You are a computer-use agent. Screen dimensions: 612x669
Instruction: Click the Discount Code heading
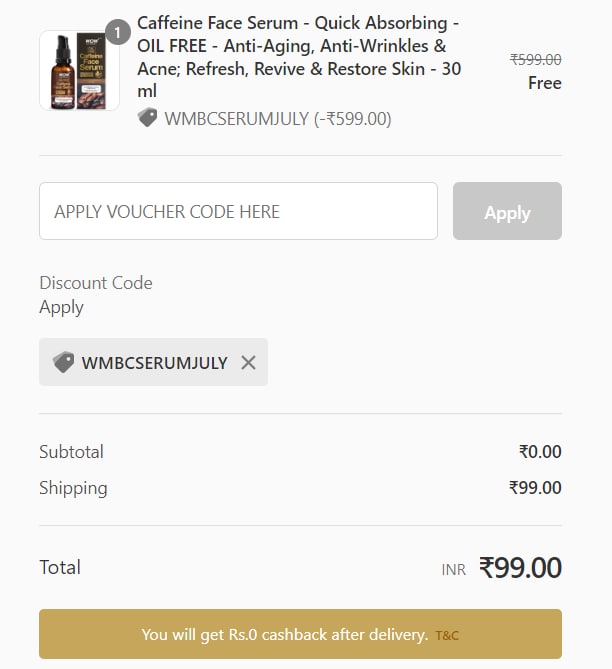(x=96, y=283)
